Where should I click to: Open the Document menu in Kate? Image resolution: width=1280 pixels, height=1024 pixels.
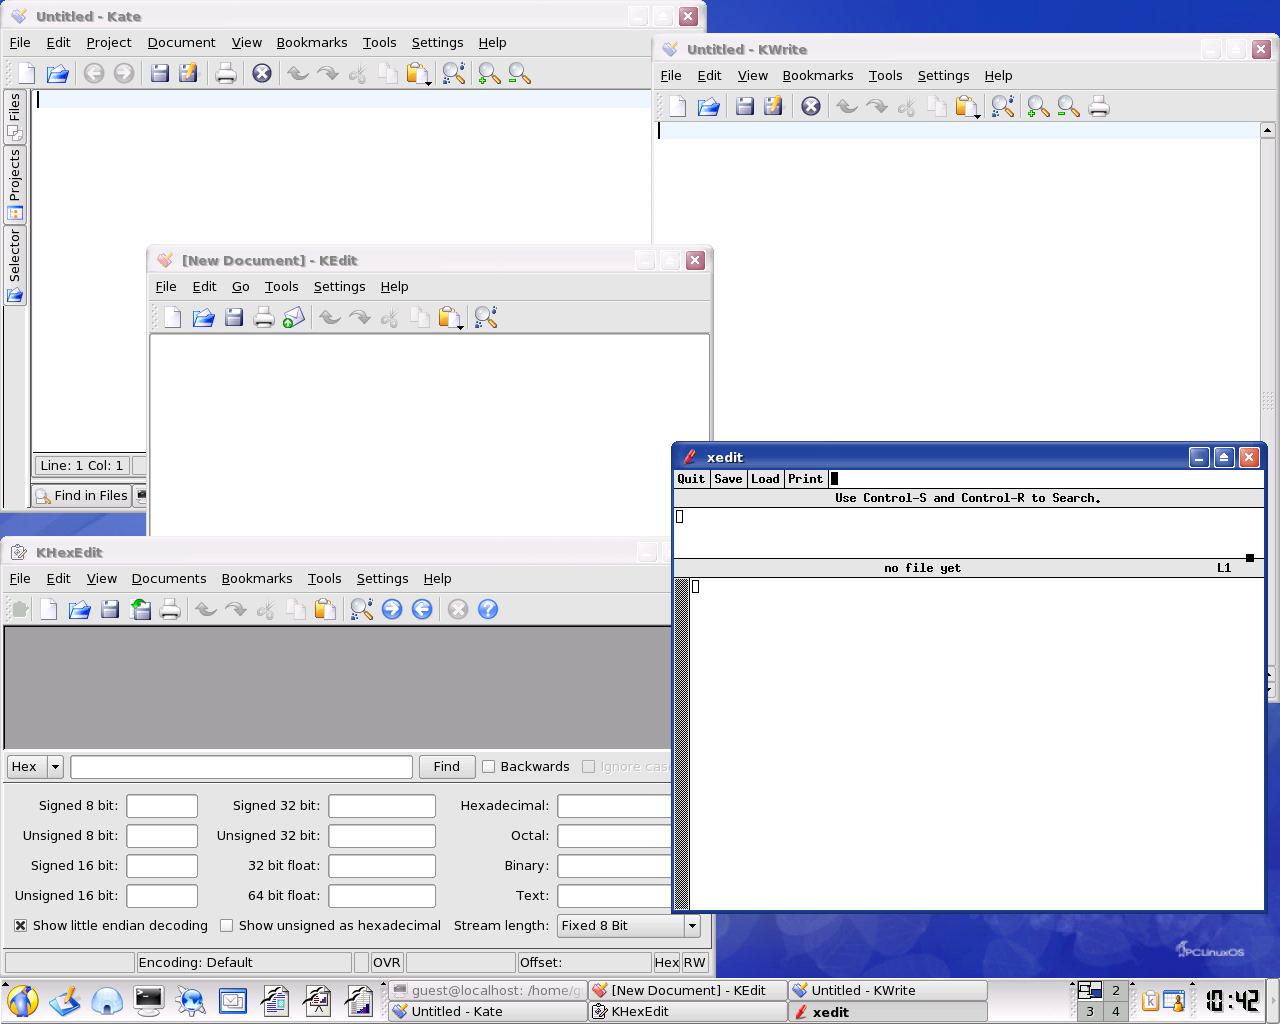pos(181,42)
